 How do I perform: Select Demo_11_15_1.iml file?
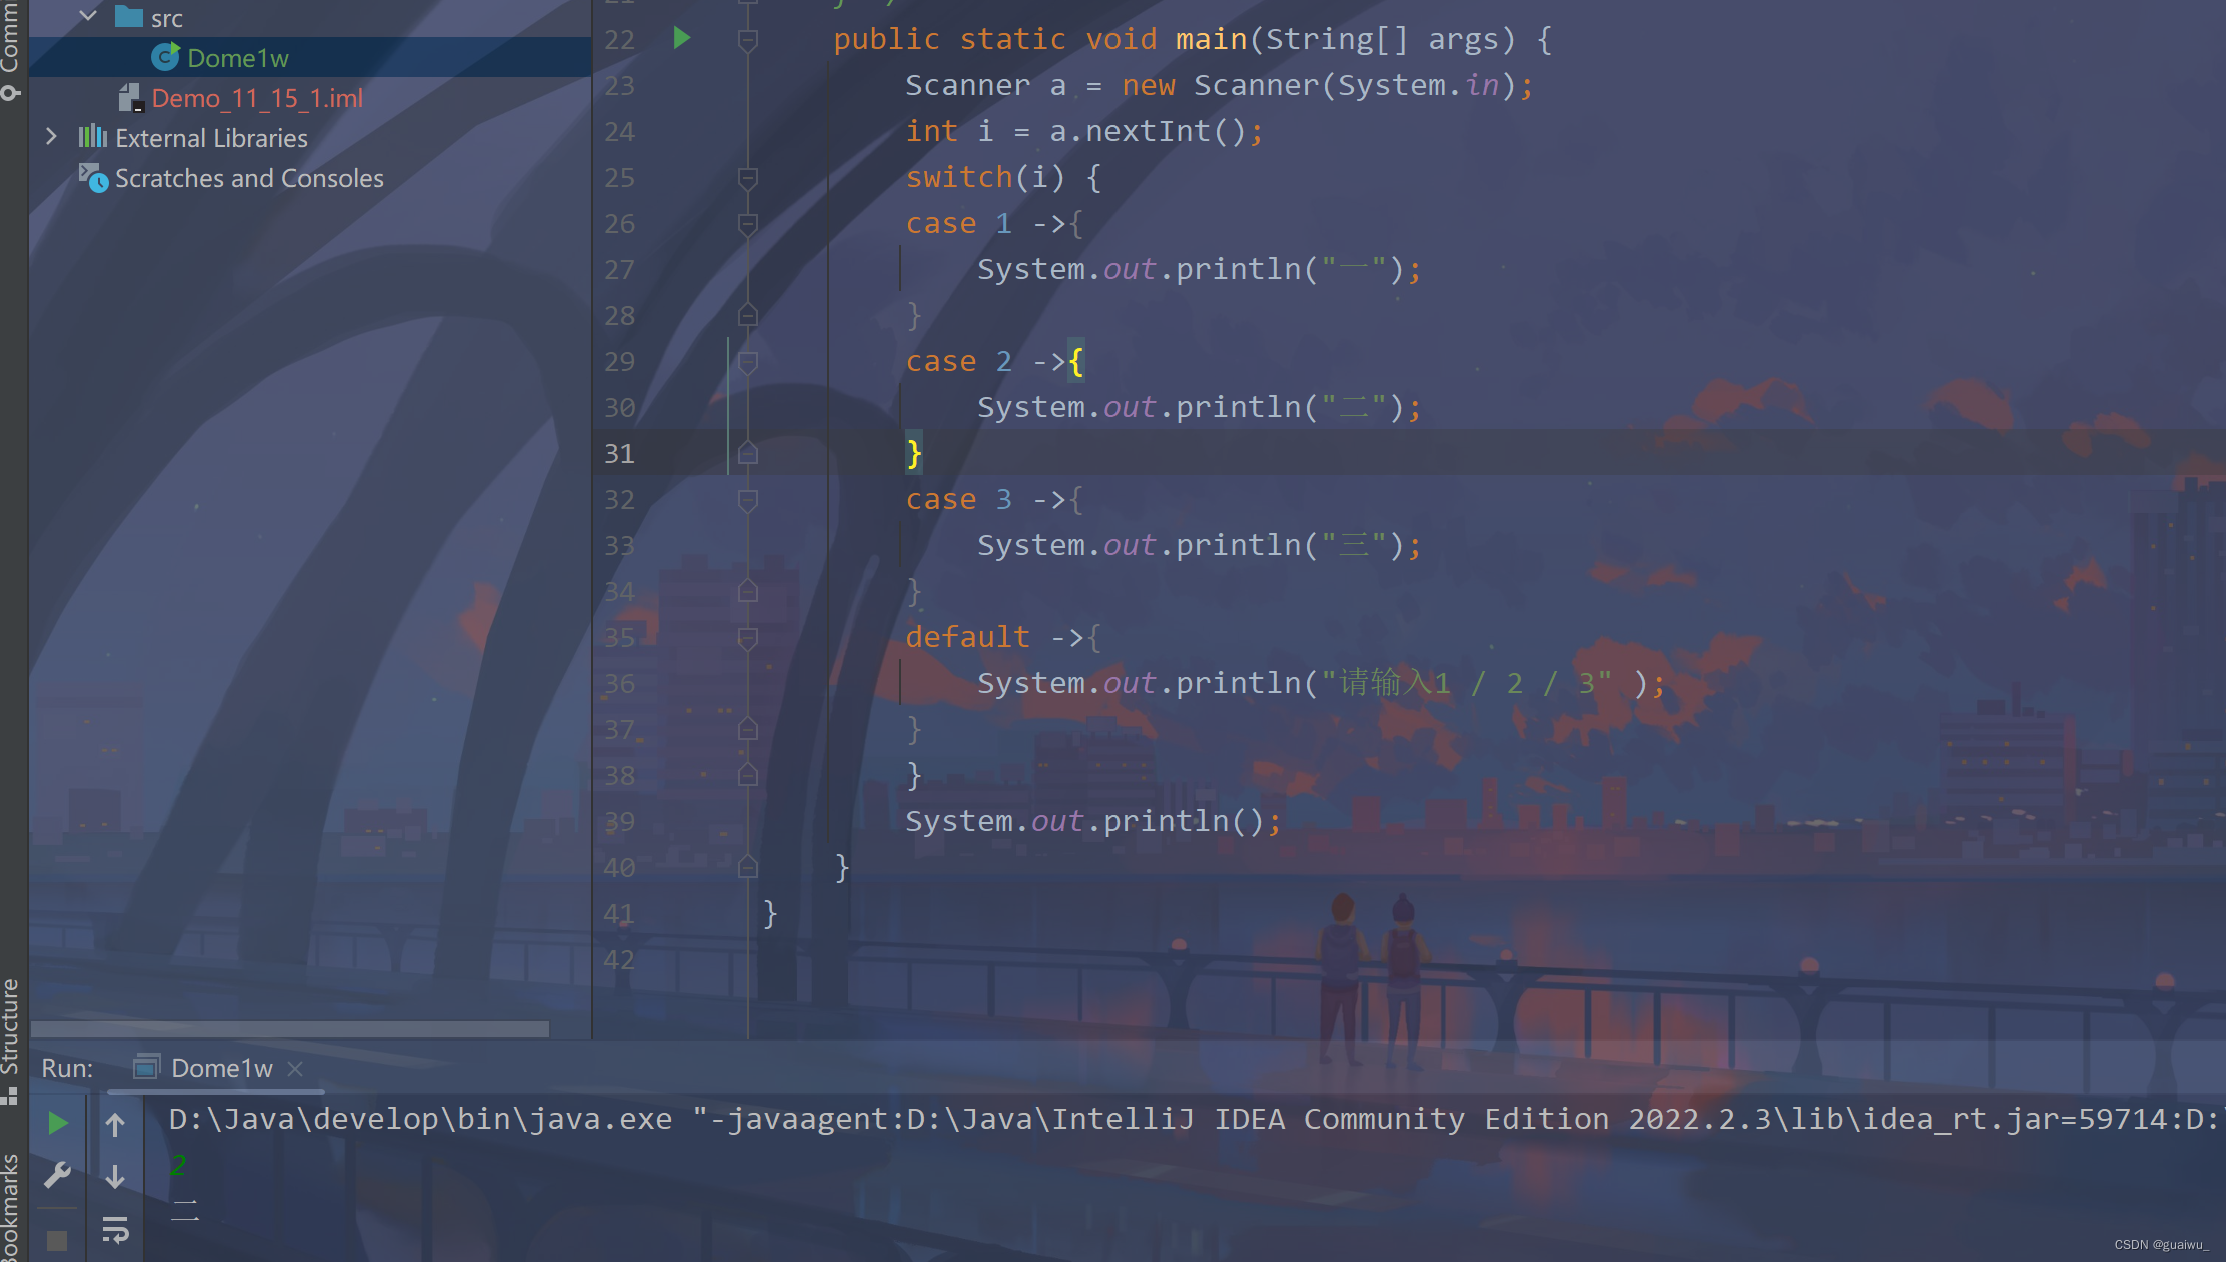tap(257, 98)
